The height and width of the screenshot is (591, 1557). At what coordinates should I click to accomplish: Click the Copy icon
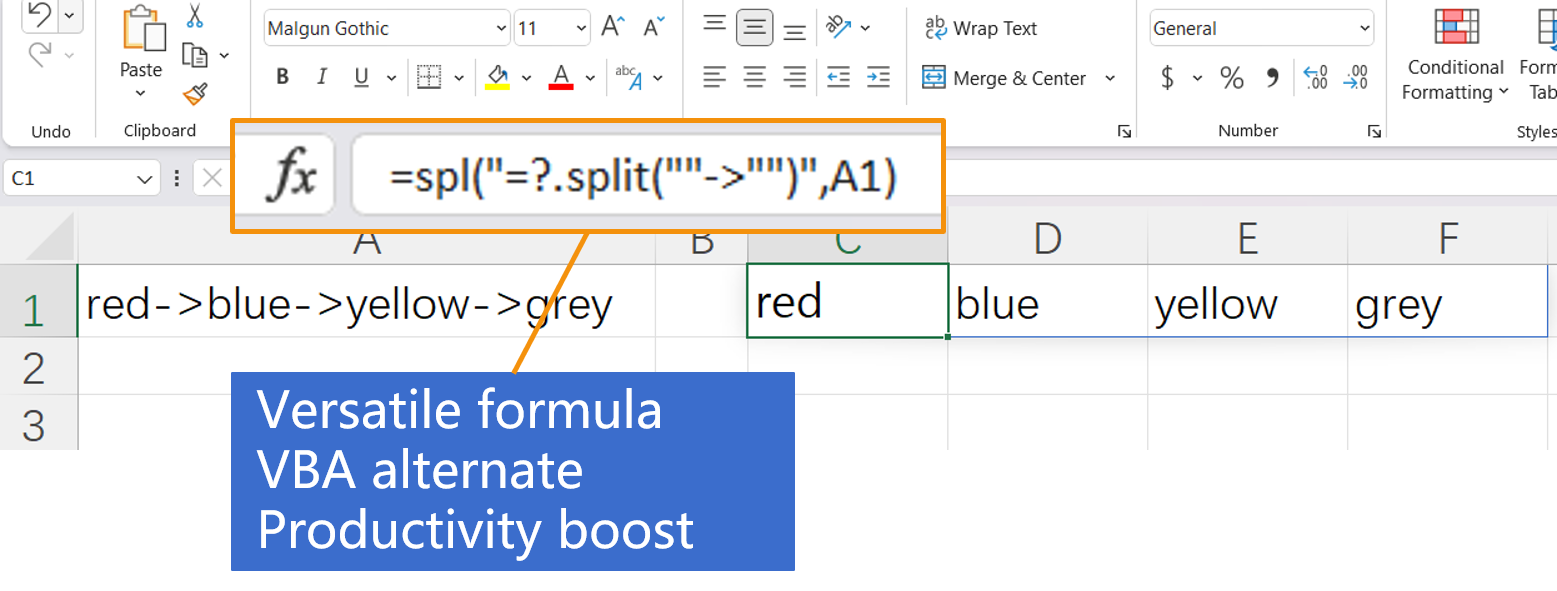click(x=194, y=55)
